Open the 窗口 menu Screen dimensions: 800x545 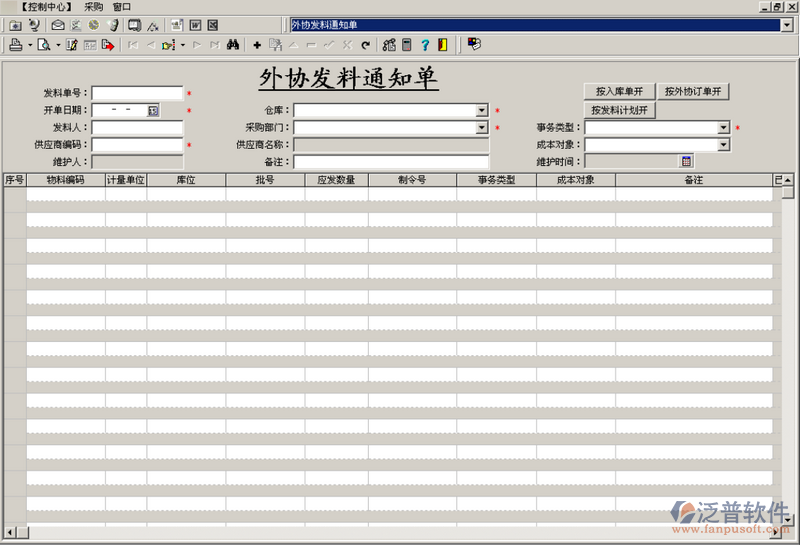[x=121, y=7]
